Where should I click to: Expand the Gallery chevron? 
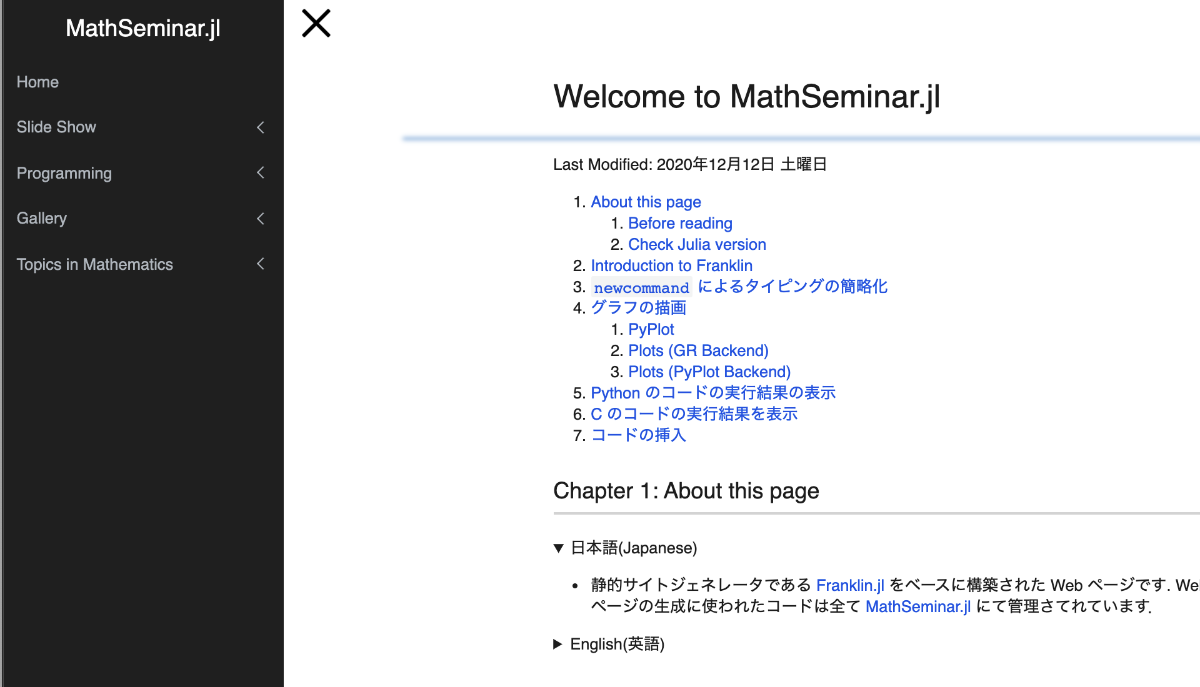pos(260,218)
